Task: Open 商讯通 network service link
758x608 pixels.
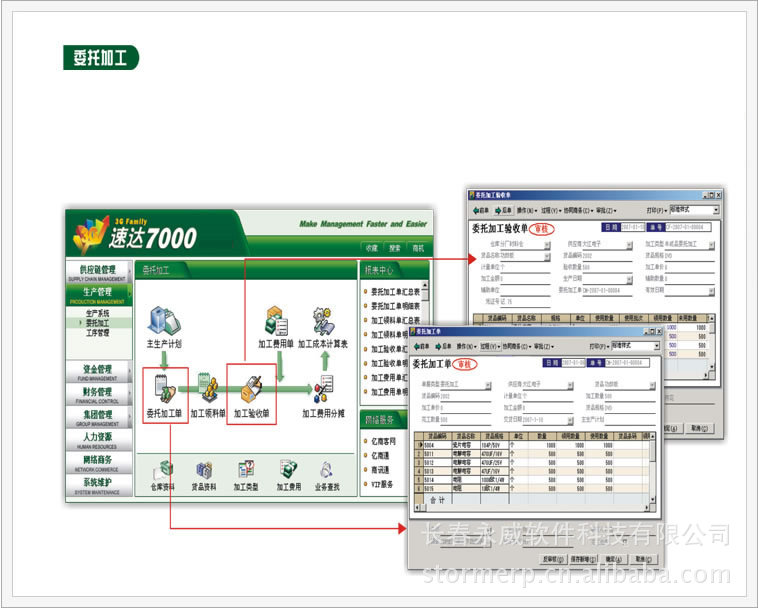Action: coord(380,470)
